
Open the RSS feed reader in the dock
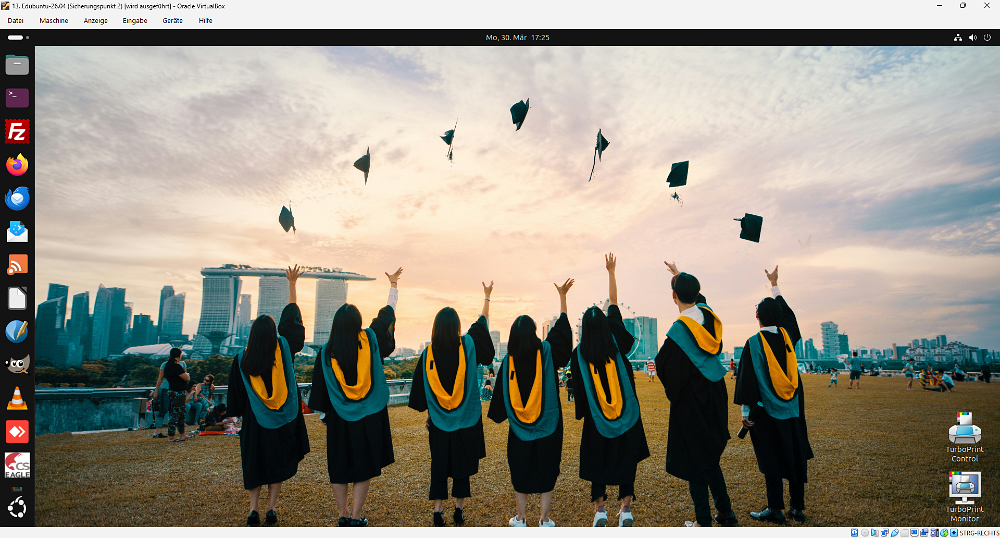point(17,265)
